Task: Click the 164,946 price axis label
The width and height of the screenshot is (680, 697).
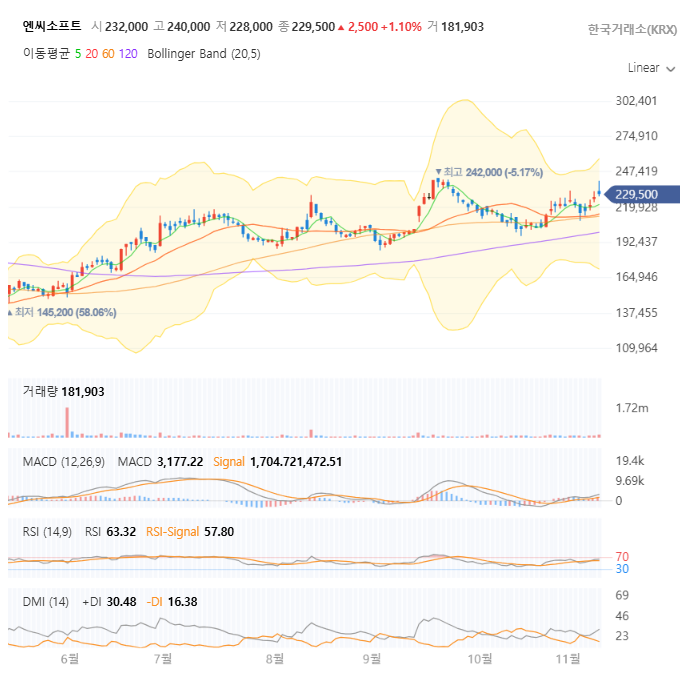Action: [636, 277]
